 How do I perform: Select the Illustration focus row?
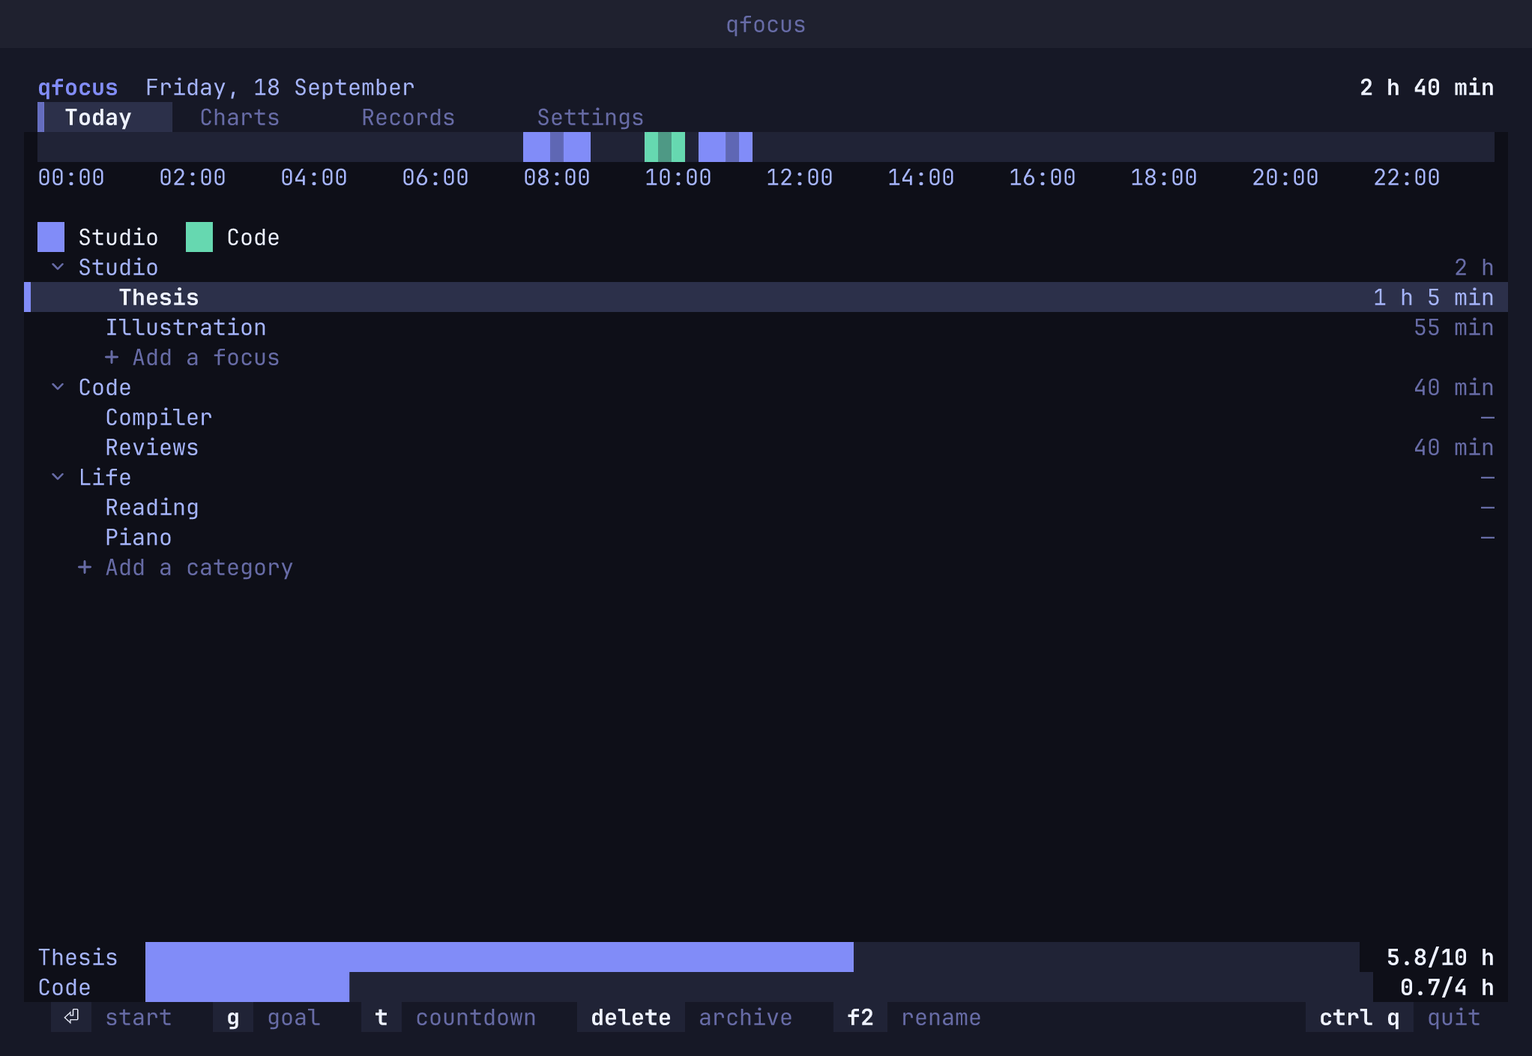click(766, 327)
